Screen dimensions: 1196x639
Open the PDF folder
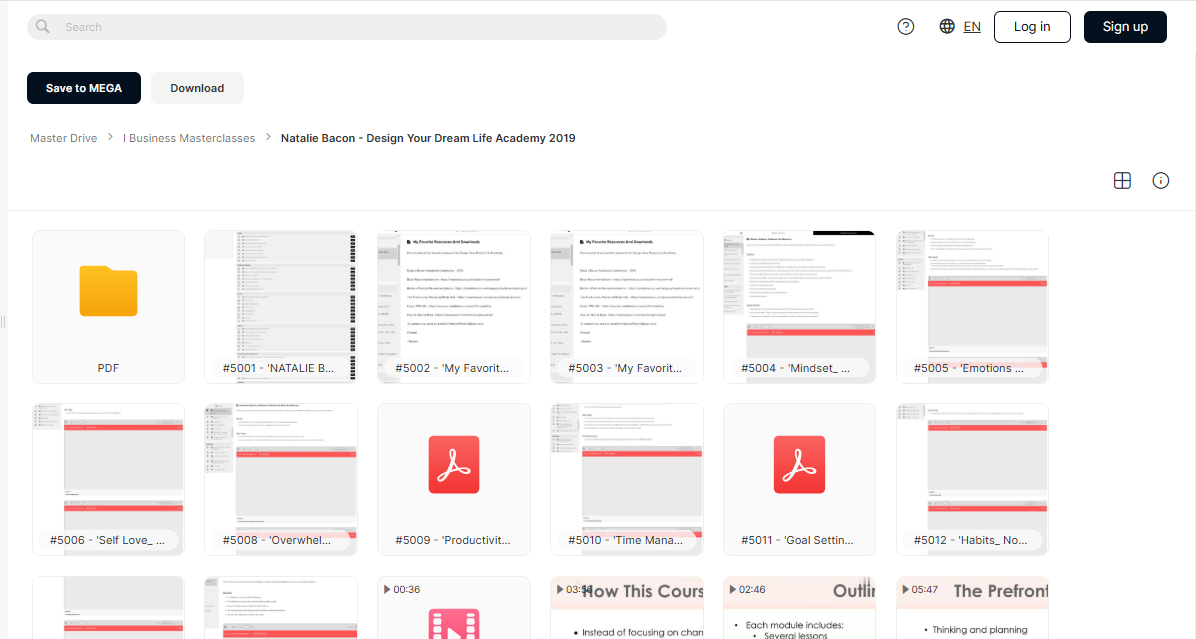(108, 307)
